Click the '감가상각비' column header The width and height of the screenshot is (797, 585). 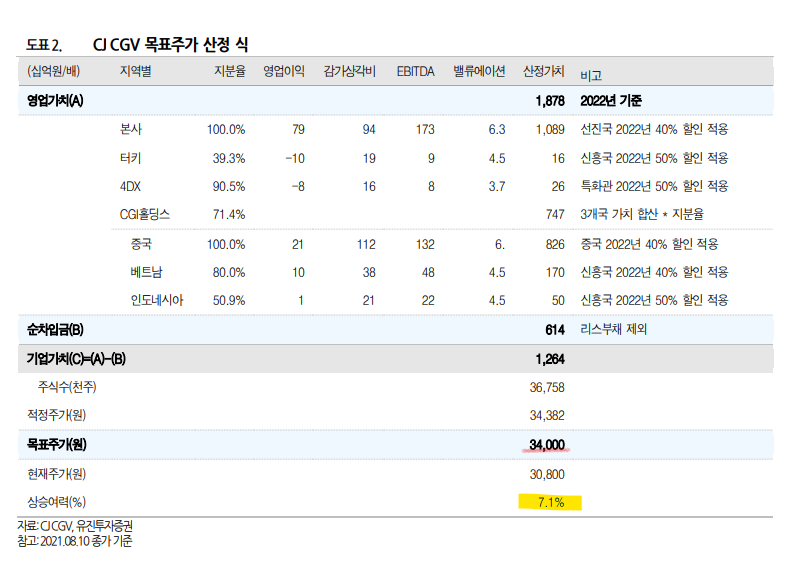click(x=350, y=71)
